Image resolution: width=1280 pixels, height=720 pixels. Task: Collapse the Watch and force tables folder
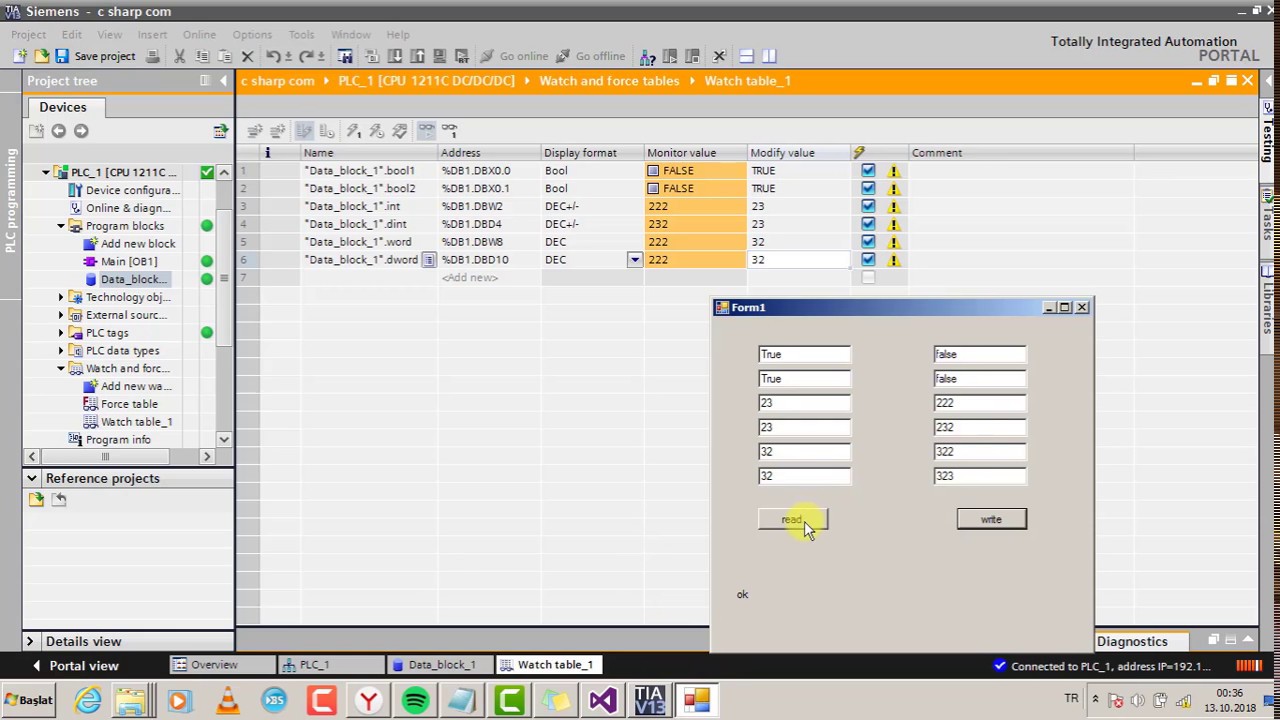60,369
